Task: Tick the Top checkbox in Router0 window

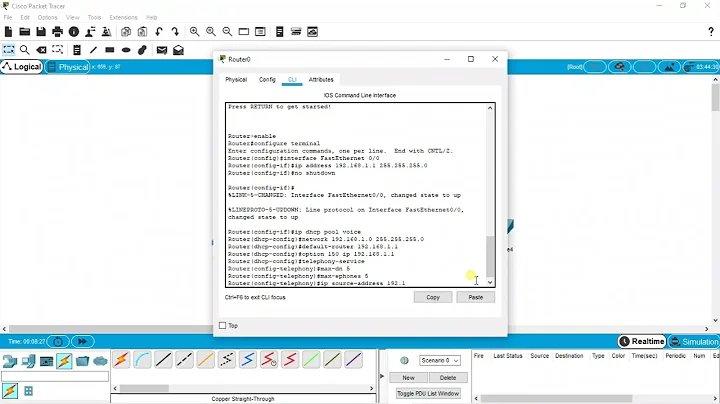Action: (223, 325)
